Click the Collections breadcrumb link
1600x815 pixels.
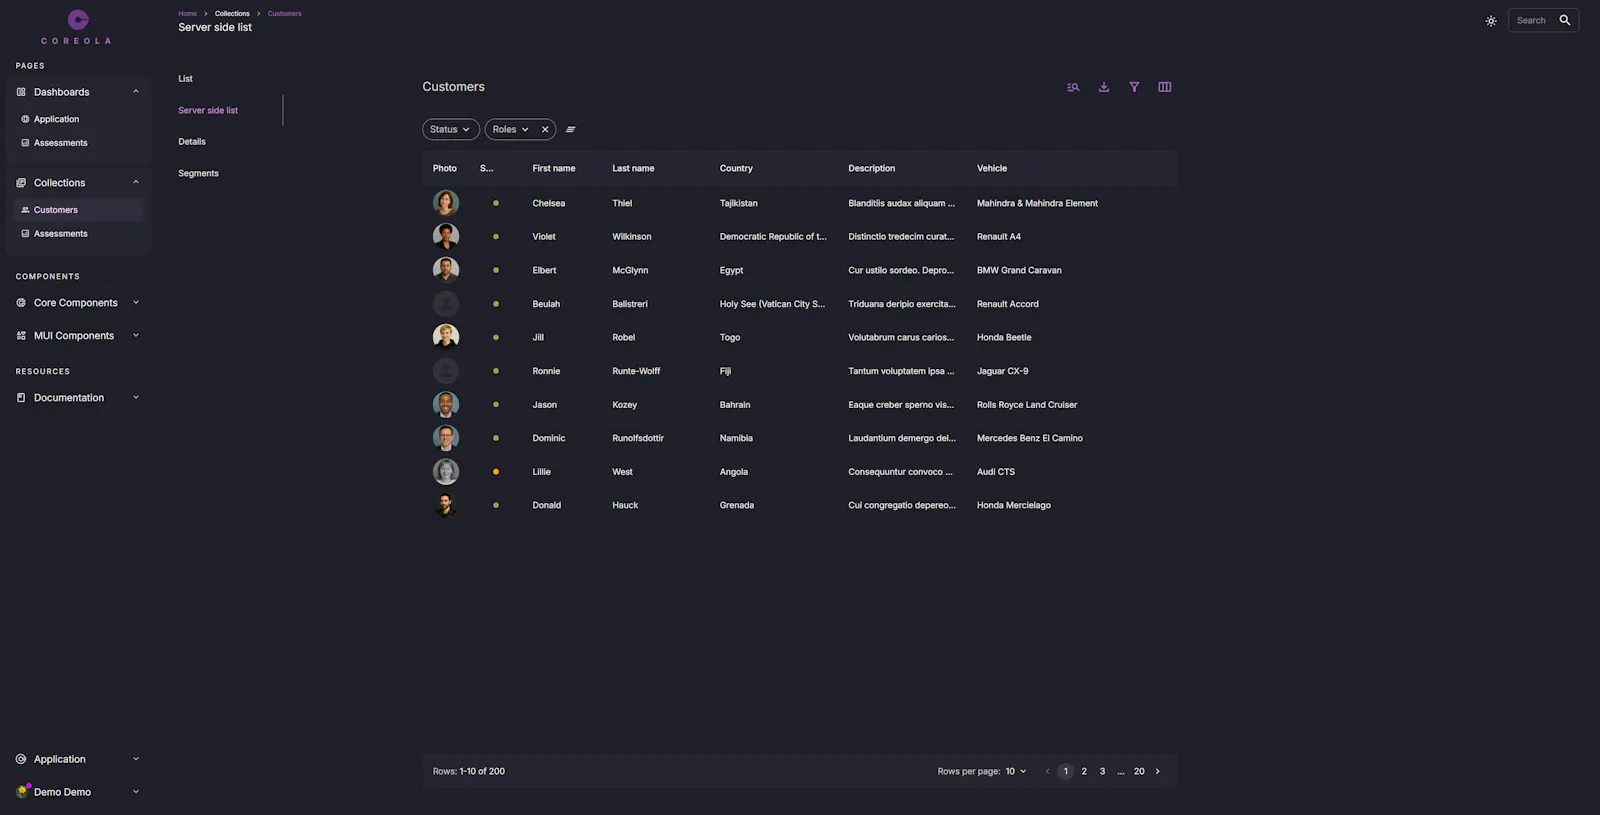tap(232, 14)
